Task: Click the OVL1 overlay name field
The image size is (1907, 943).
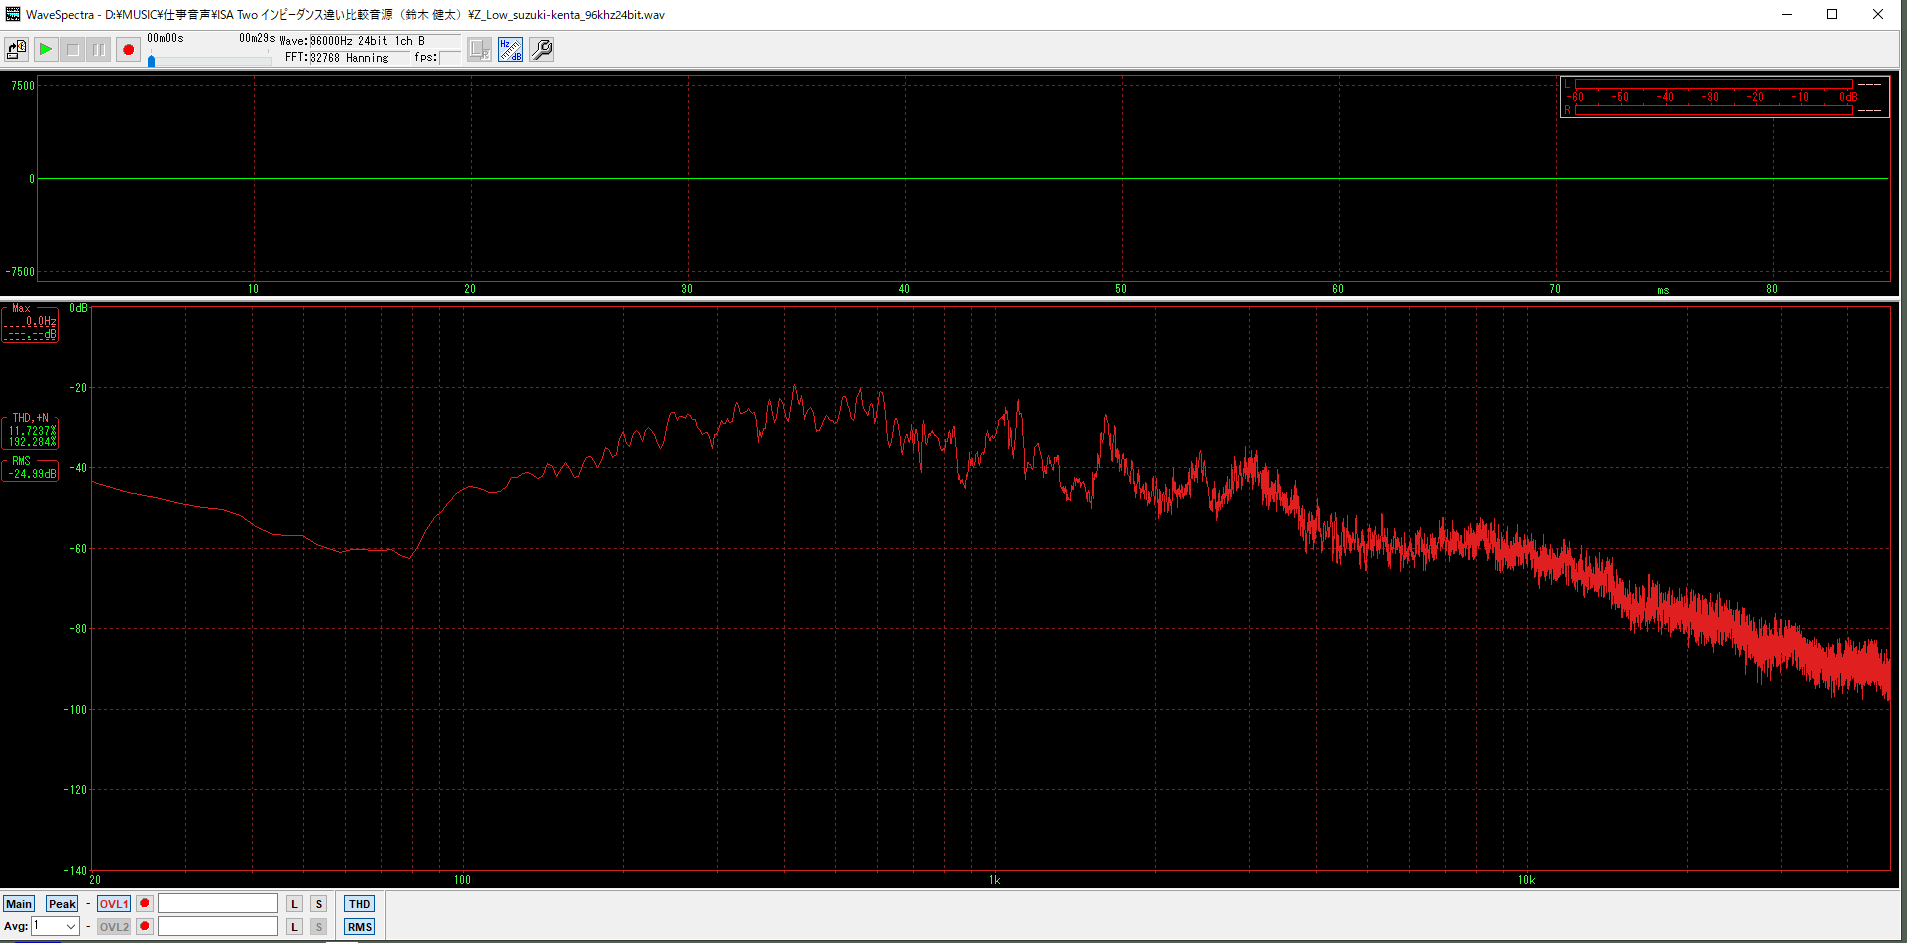Action: 218,904
